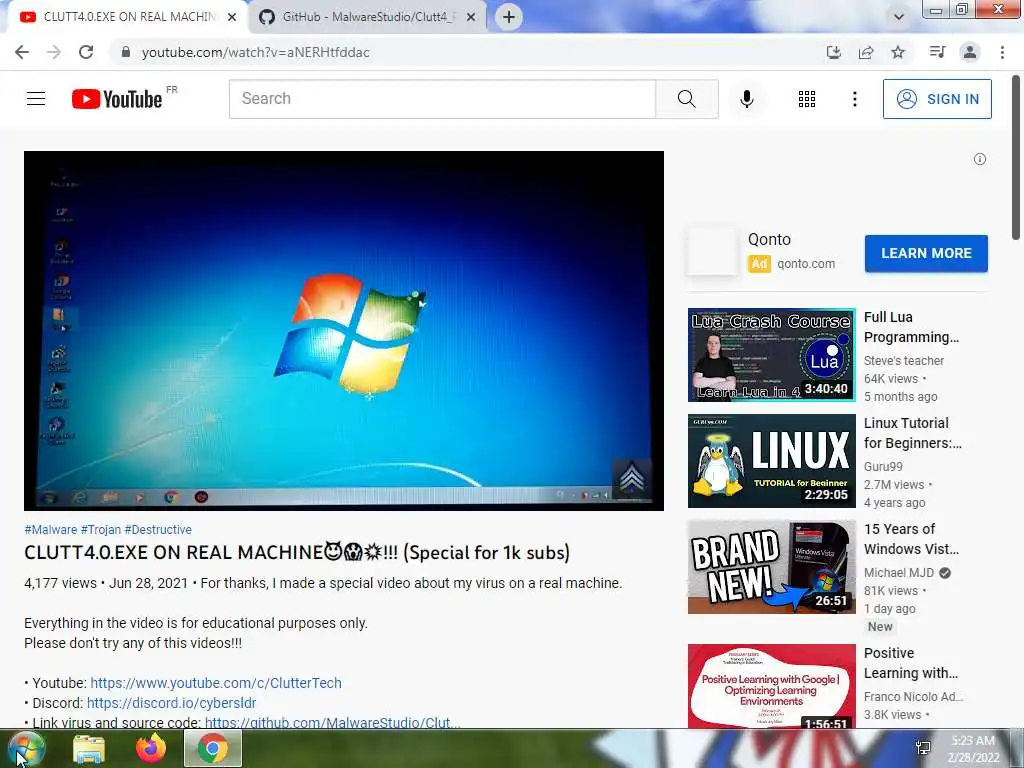Image resolution: width=1024 pixels, height=768 pixels.
Task: Click the Positive Learning with video title
Action: (x=911, y=663)
